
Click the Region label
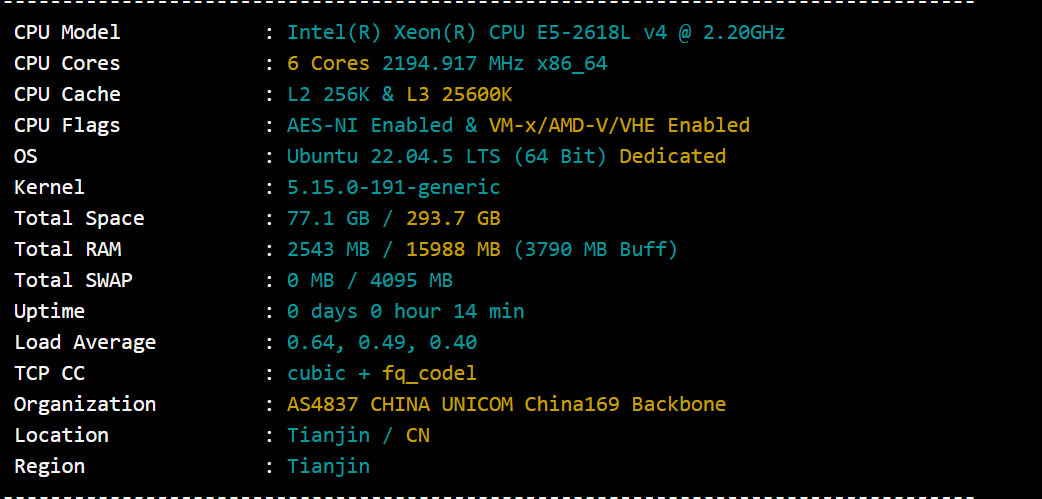pyautogui.click(x=49, y=466)
